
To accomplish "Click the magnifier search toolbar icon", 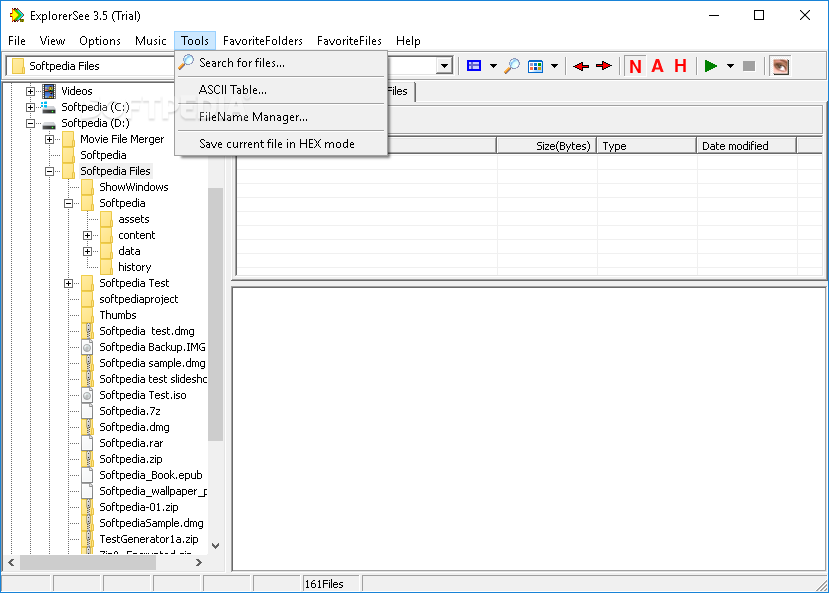I will (512, 66).
